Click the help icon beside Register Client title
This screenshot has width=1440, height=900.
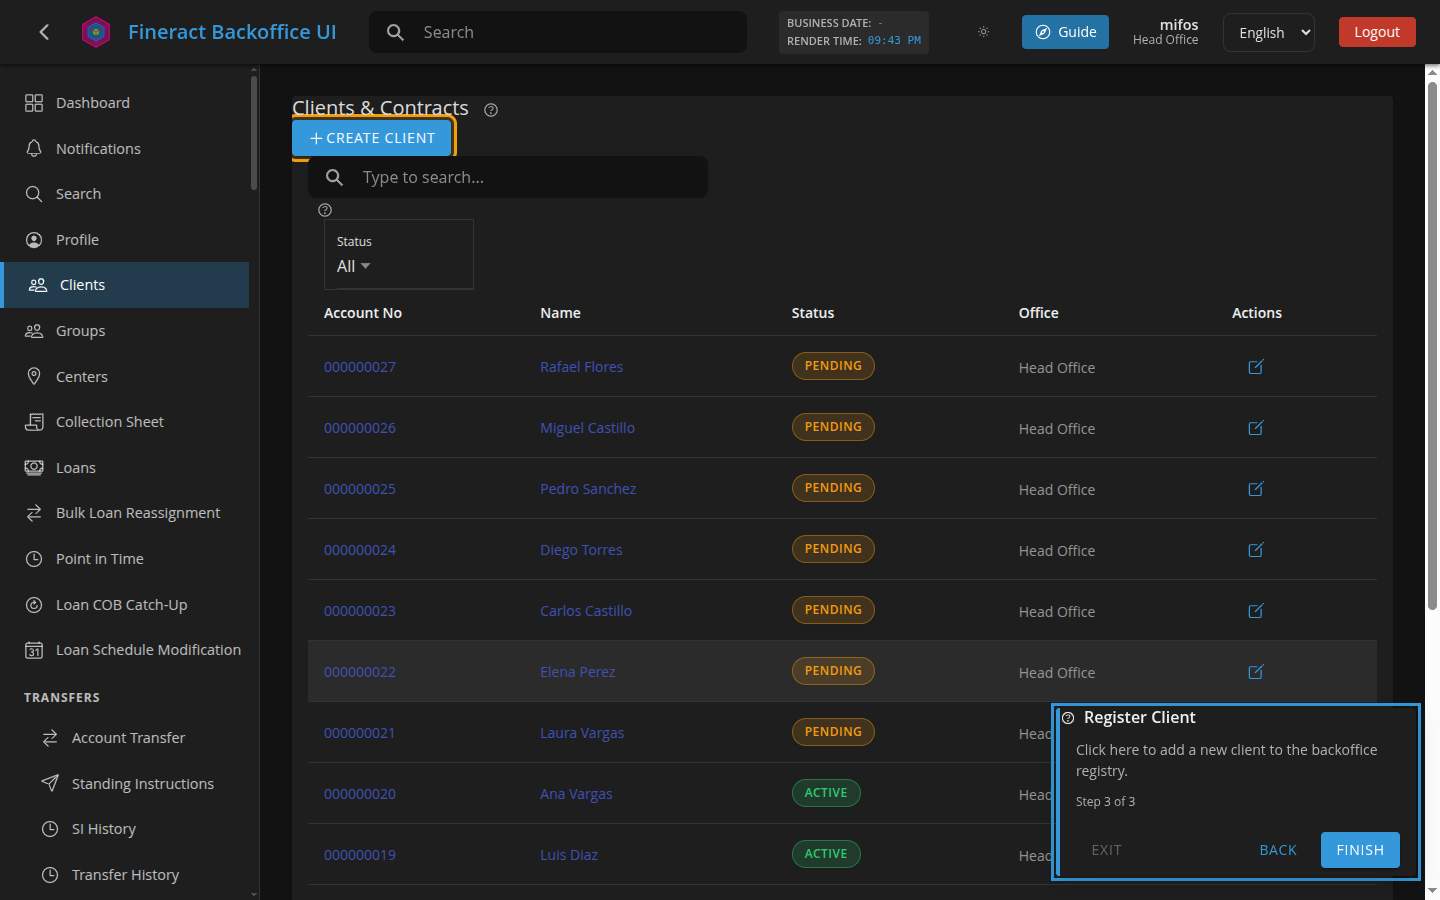1068,718
